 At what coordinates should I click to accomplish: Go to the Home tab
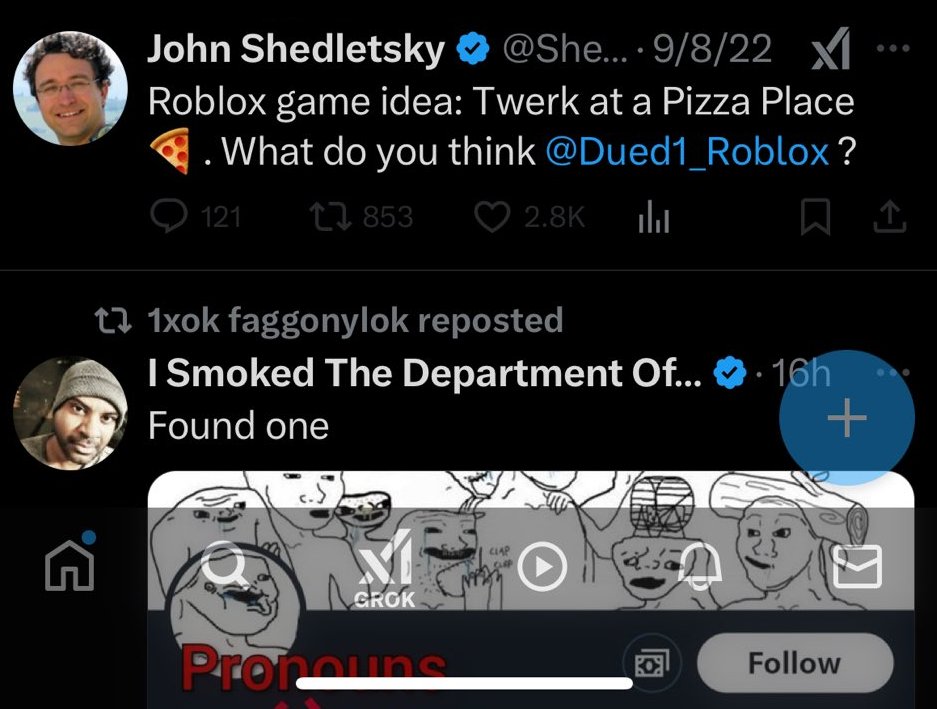pyautogui.click(x=70, y=566)
